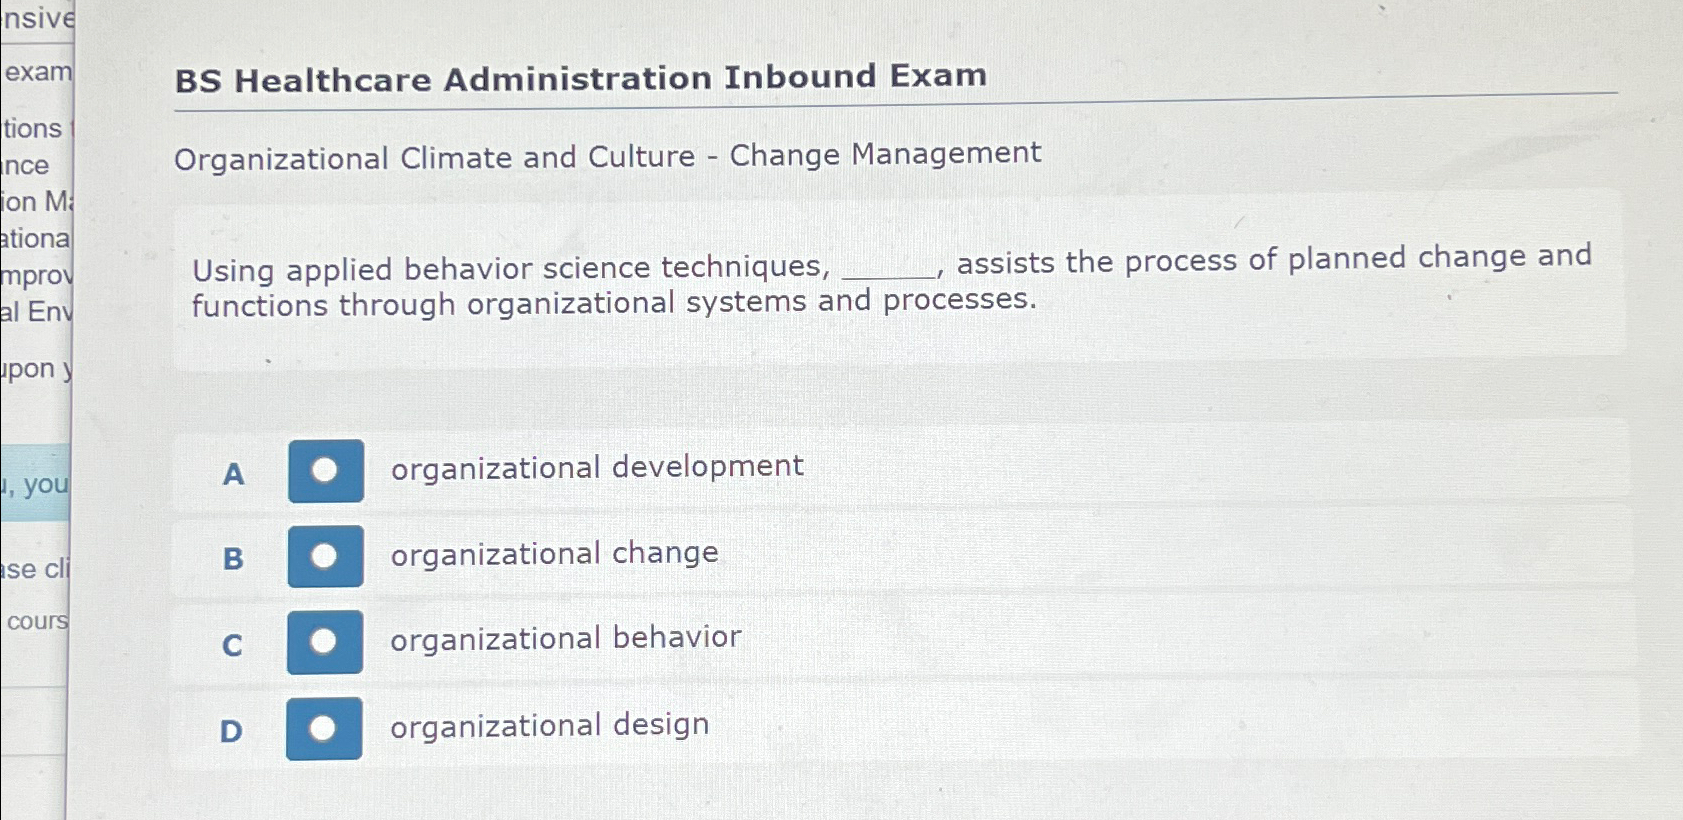Click the sidebar 'mprov' navigation item

35,277
